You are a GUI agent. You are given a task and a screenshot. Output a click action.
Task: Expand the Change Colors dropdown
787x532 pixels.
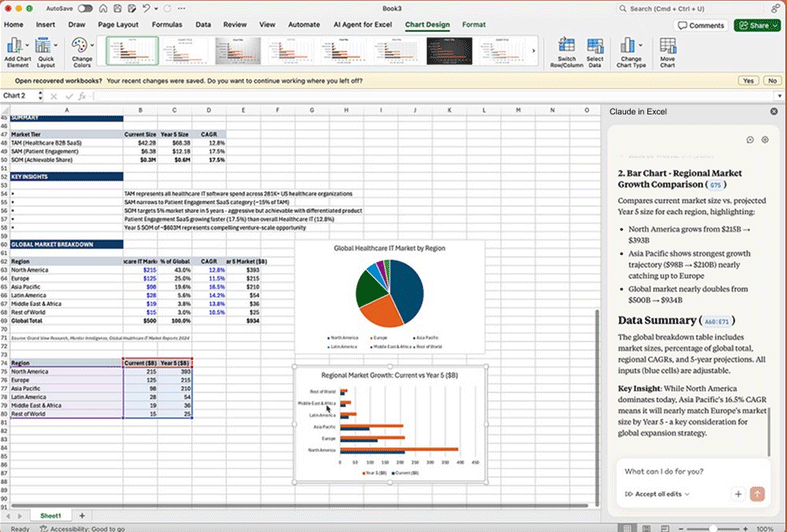coord(80,50)
